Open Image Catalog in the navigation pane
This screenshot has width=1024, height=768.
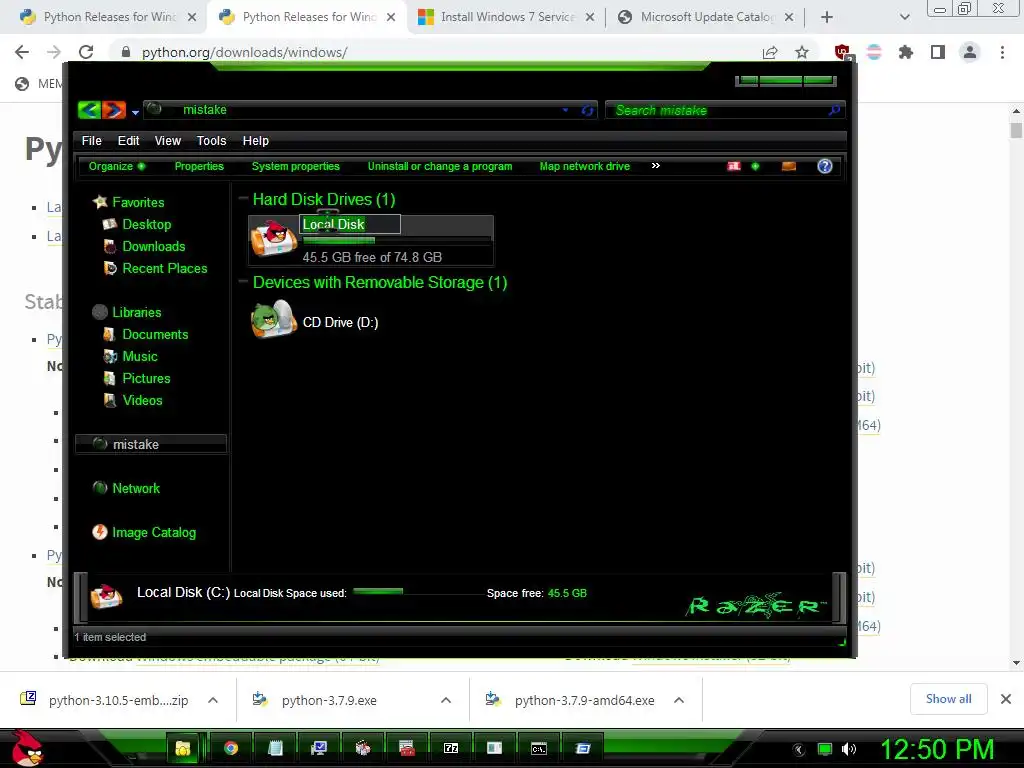(154, 532)
